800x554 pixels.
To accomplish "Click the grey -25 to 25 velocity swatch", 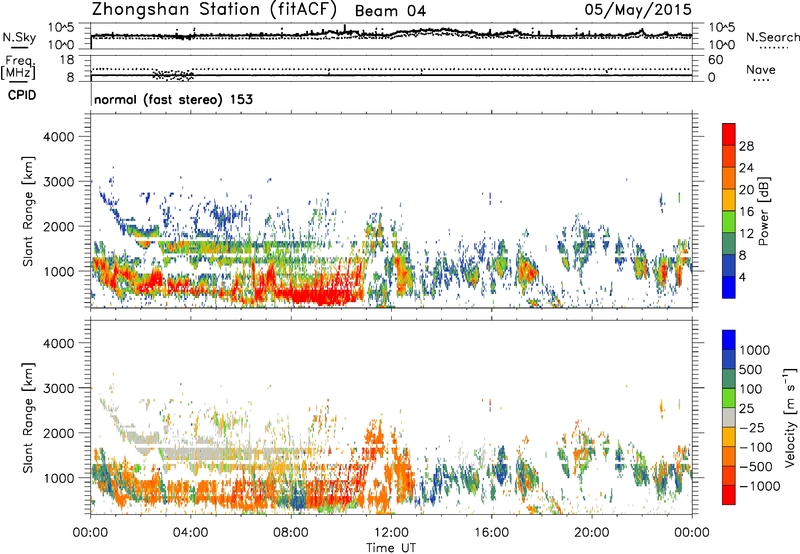I will [729, 417].
